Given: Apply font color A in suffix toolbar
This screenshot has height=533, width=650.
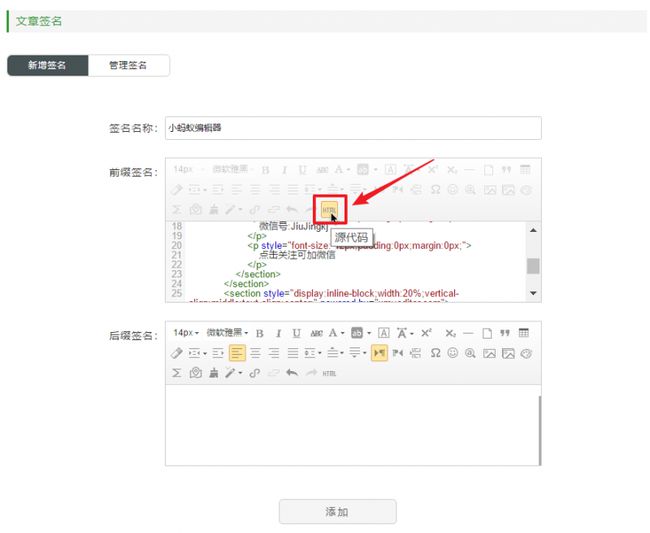Looking at the screenshot, I should [333, 333].
